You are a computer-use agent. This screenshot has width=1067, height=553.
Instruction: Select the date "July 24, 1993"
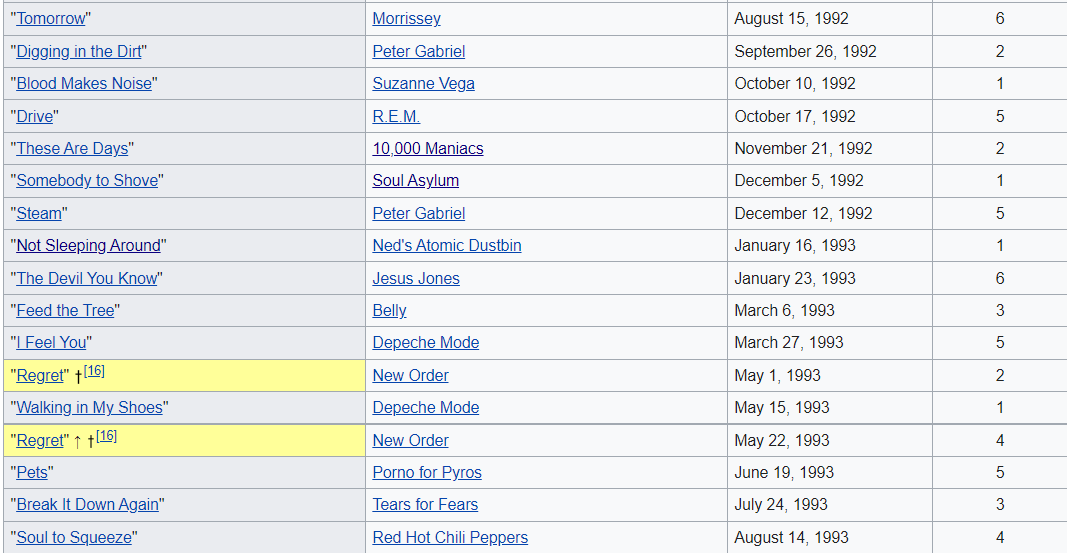pos(781,504)
